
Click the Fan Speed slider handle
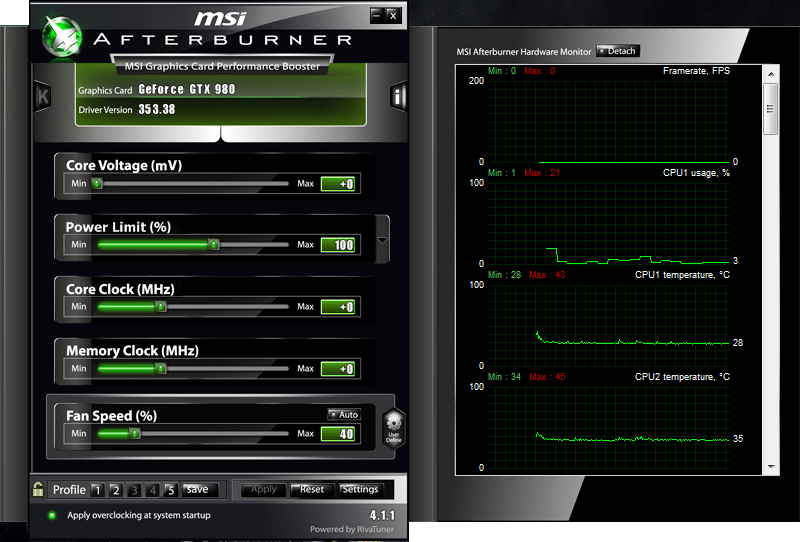(x=135, y=434)
